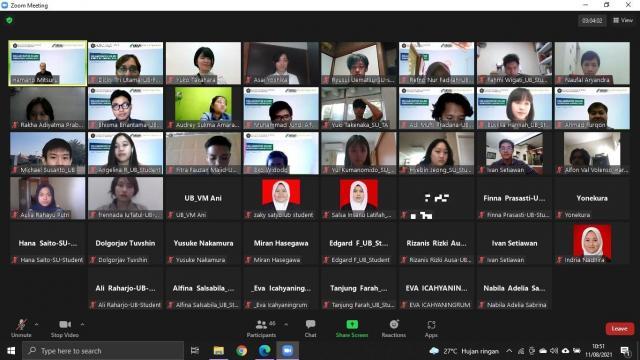
Task: Click the Unmute microphone icon
Action: pyautogui.click(x=21, y=324)
